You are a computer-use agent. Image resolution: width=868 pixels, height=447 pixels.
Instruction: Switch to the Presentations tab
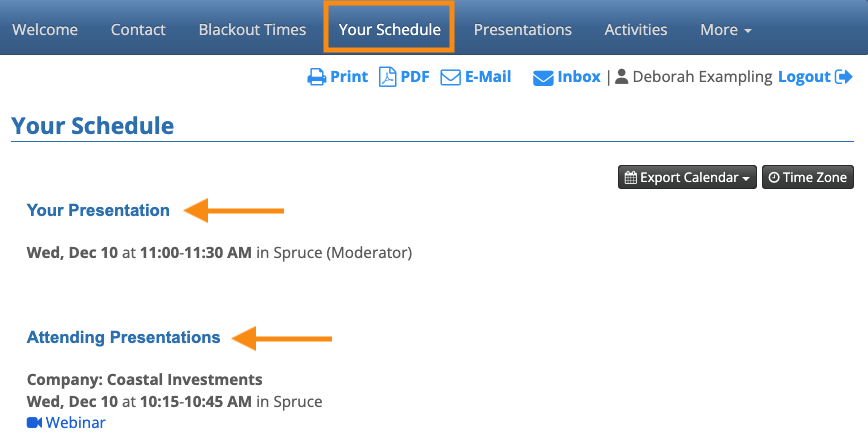click(522, 30)
